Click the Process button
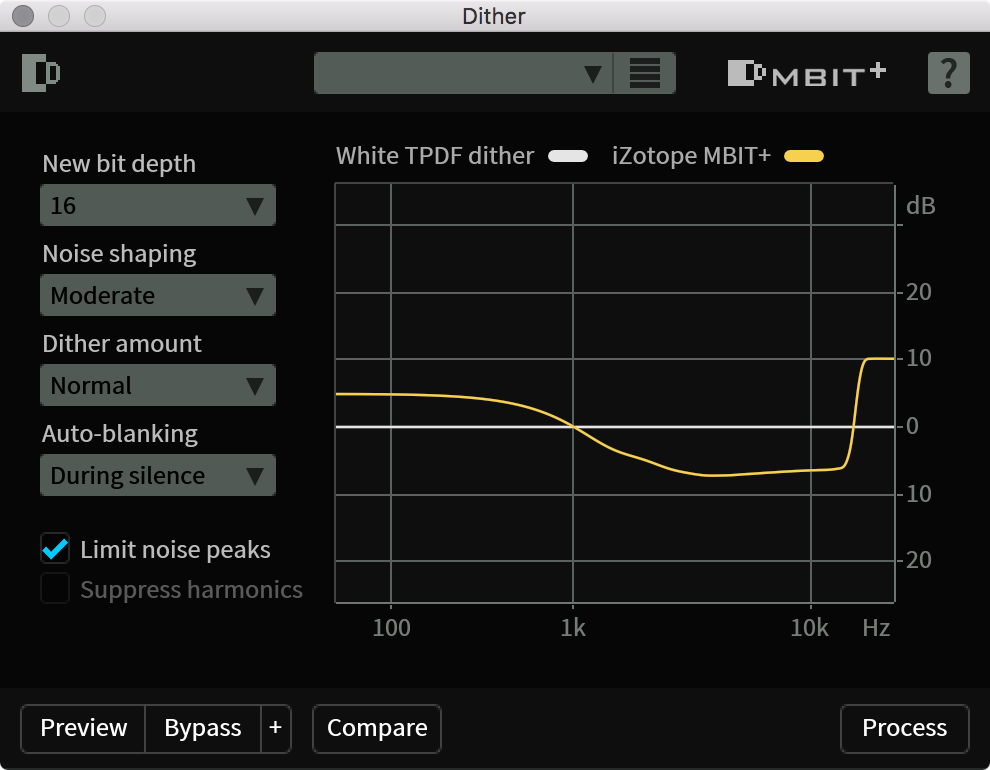This screenshot has width=990, height=770. (904, 728)
